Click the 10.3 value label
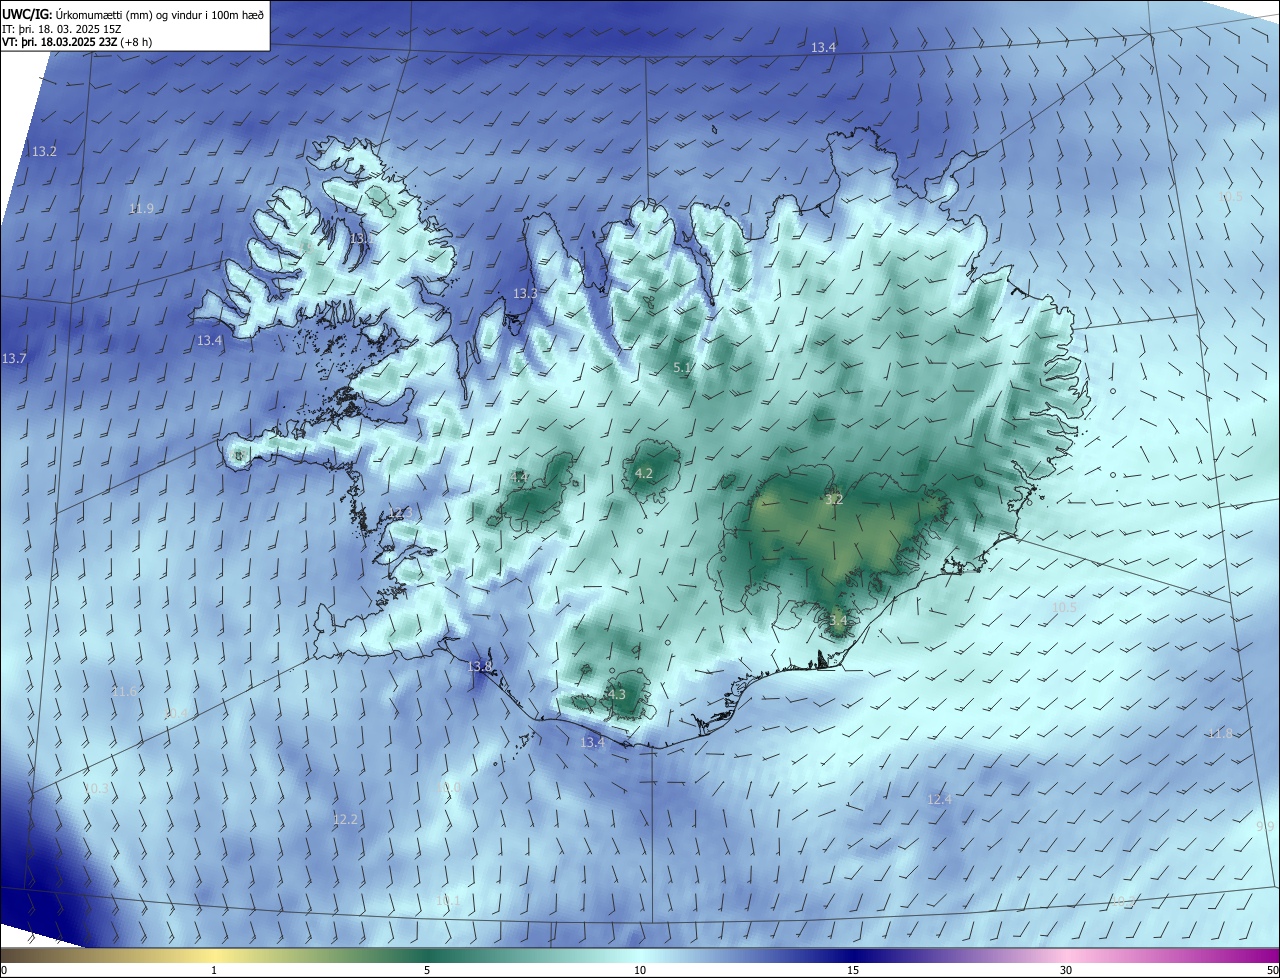This screenshot has height=978, width=1280. point(96,789)
